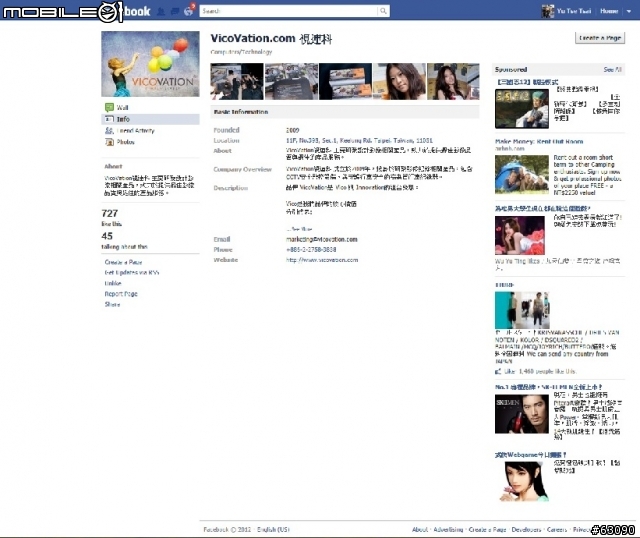Click the 727 likes count
The image size is (640, 538).
click(x=110, y=213)
